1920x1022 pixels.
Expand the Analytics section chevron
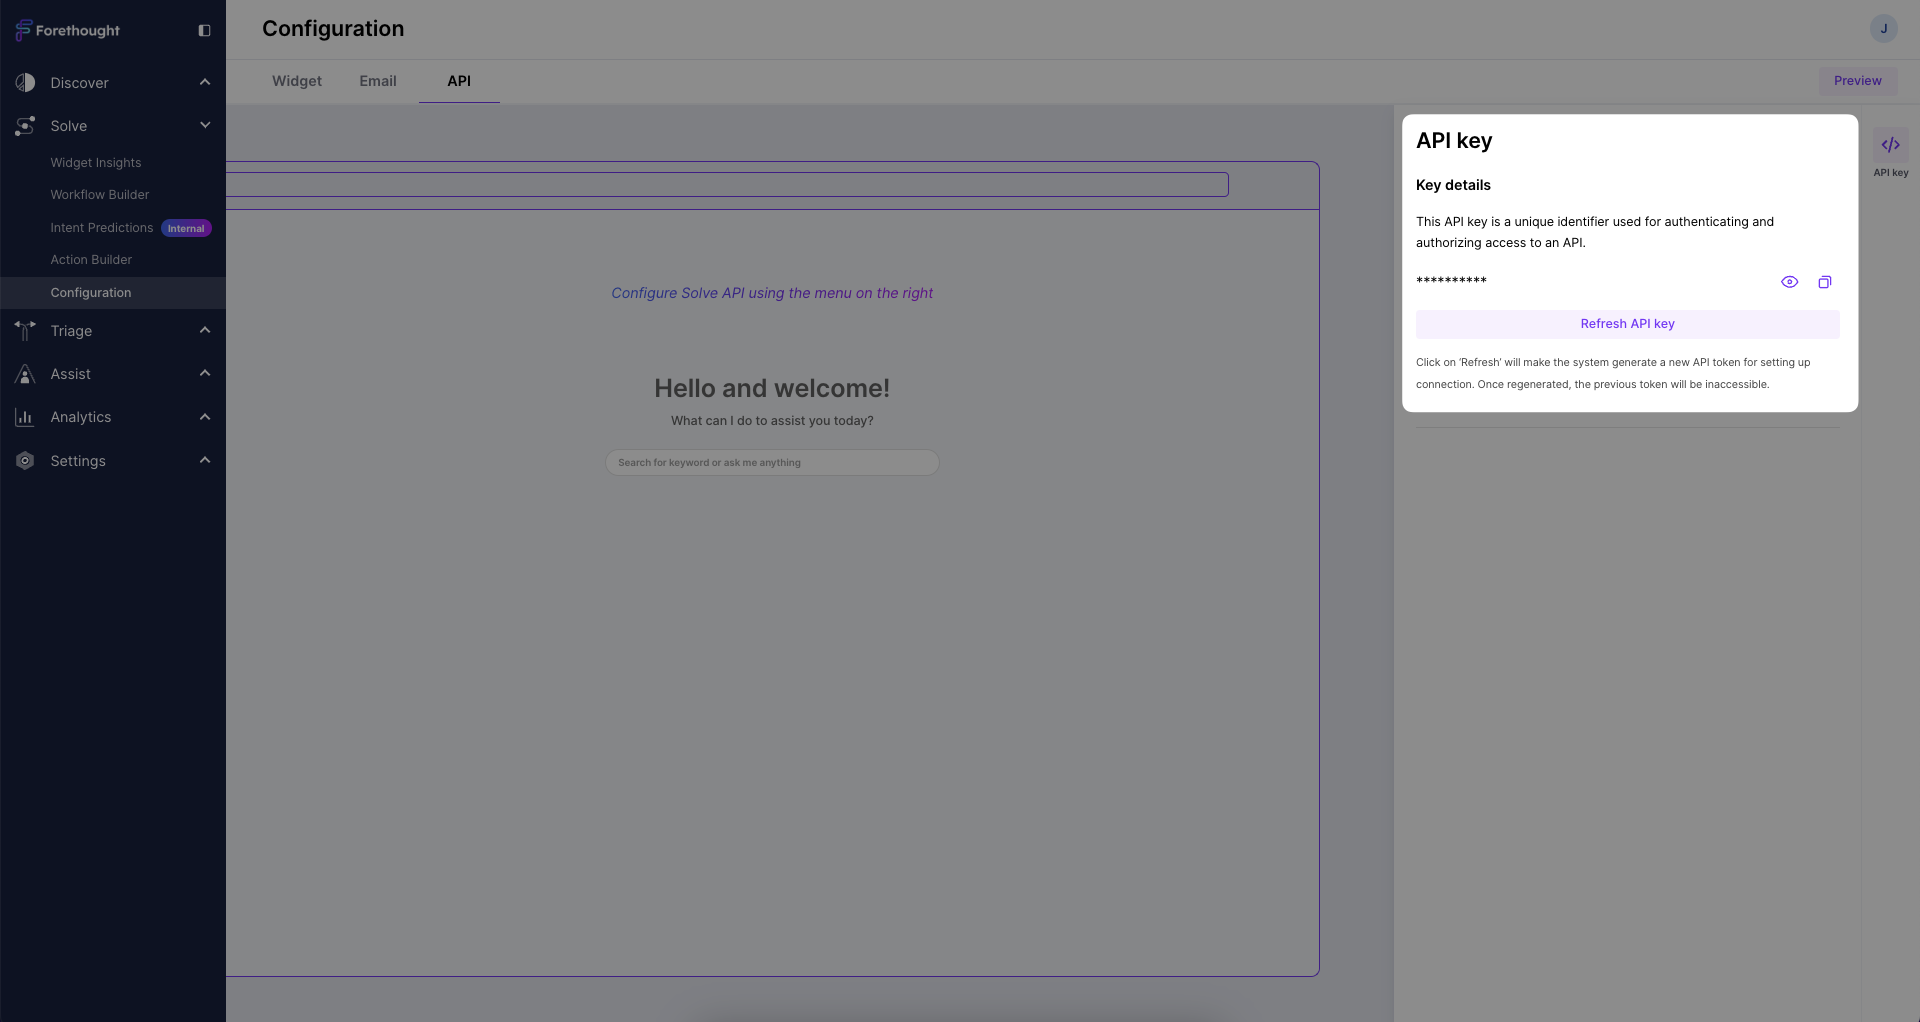205,417
